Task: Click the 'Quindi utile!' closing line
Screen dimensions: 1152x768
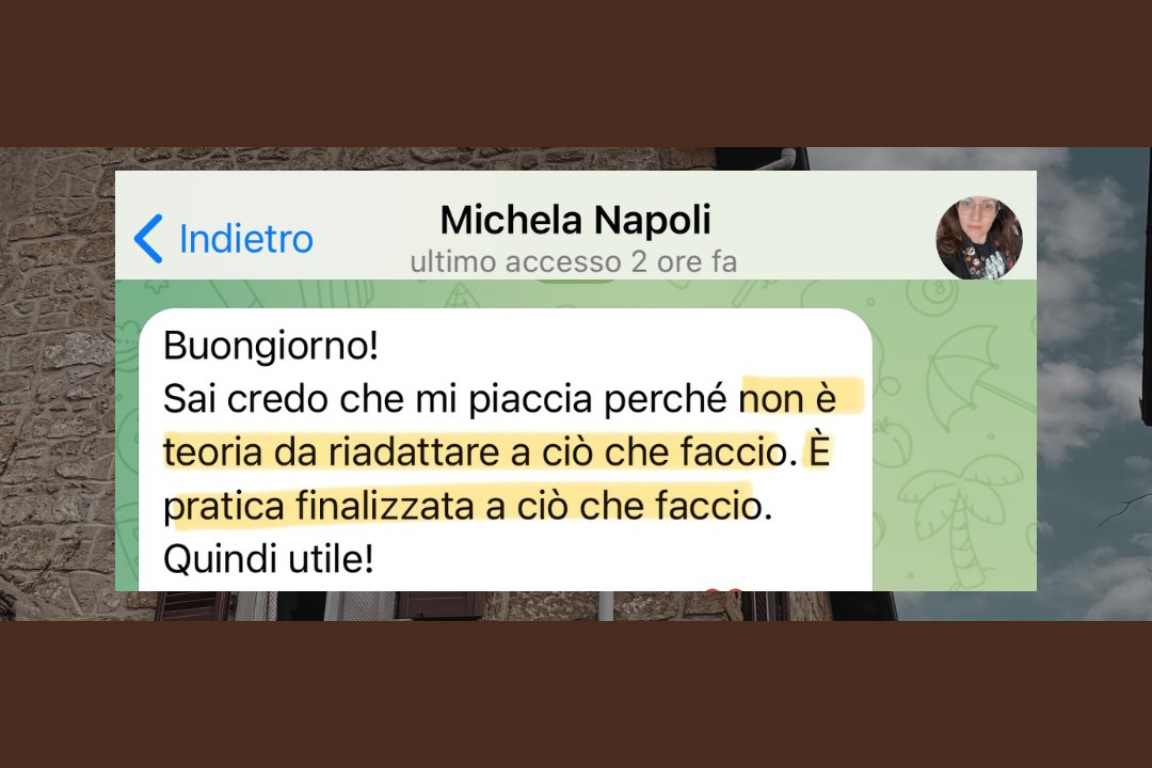Action: click(x=268, y=559)
